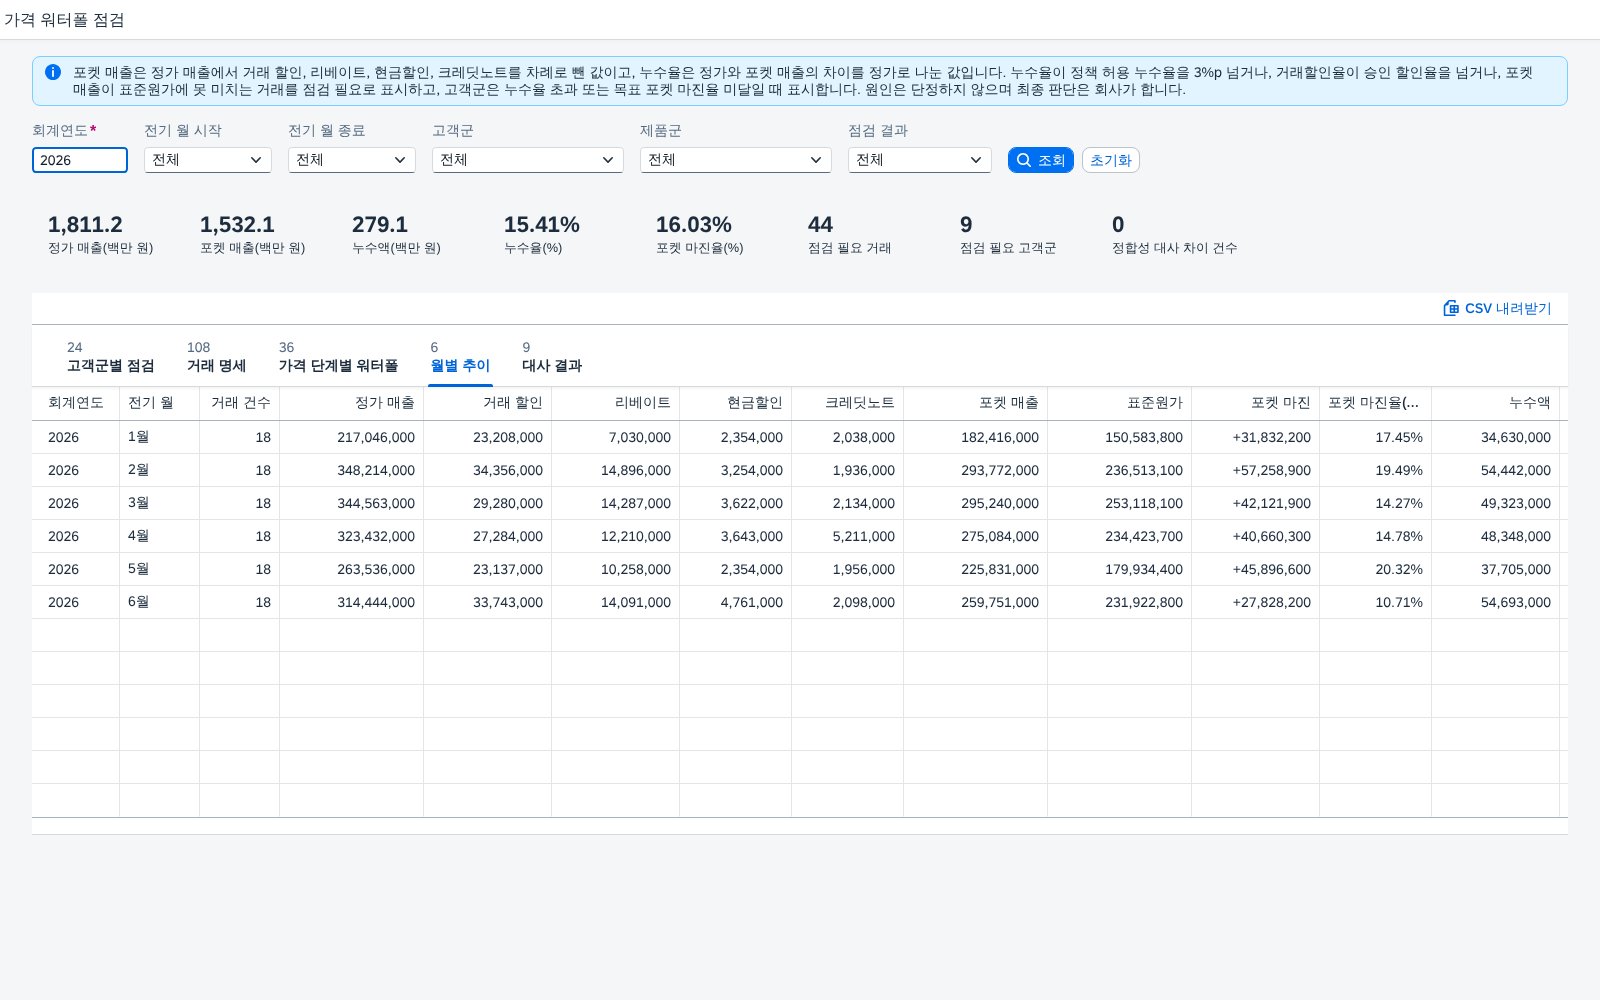Switch to the 고객군별 점검 tab
This screenshot has width=1600, height=1000.
pos(111,357)
